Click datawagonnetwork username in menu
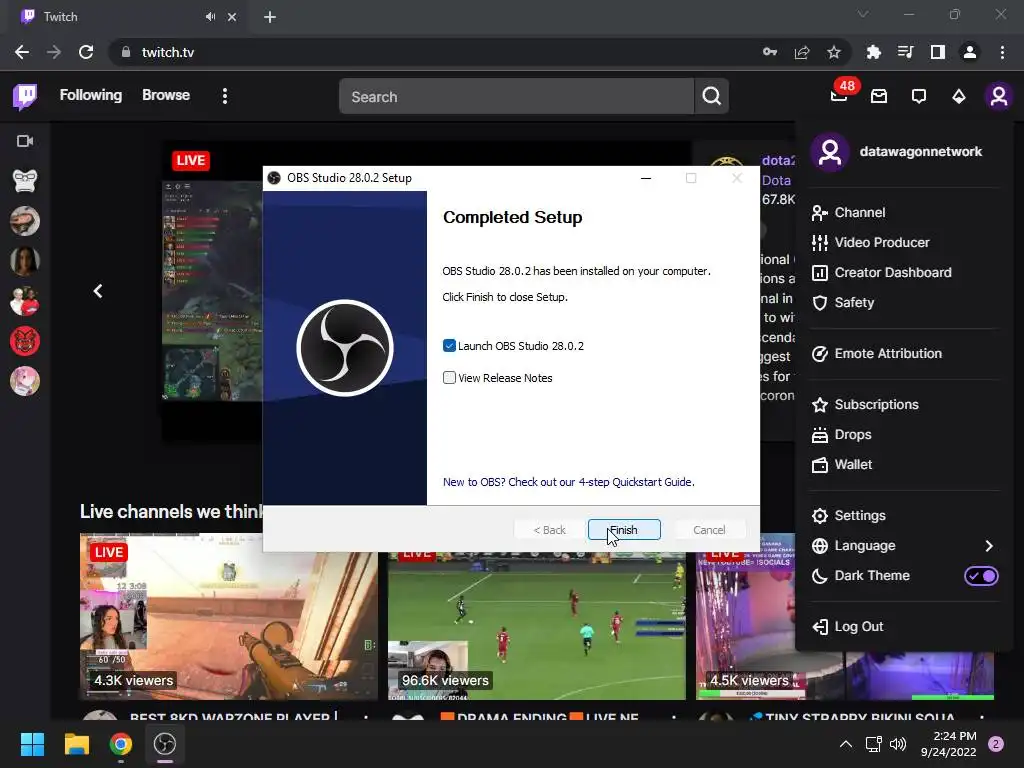 pyautogui.click(x=921, y=152)
